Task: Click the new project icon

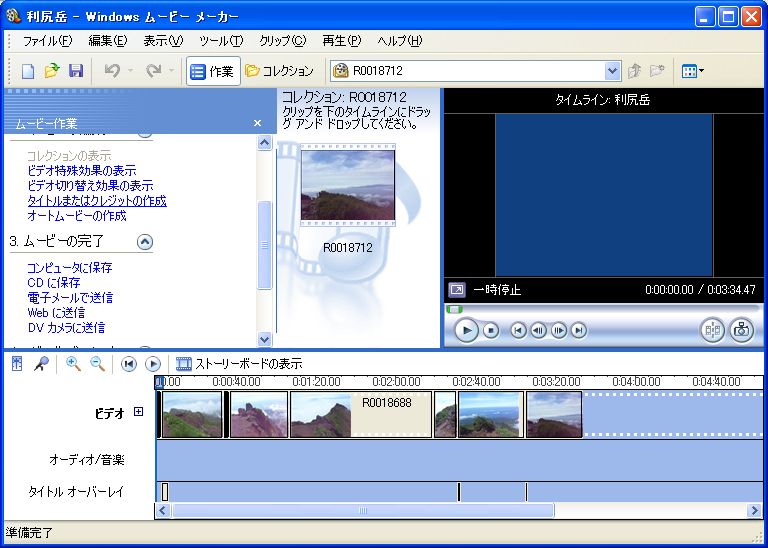Action: pyautogui.click(x=28, y=71)
